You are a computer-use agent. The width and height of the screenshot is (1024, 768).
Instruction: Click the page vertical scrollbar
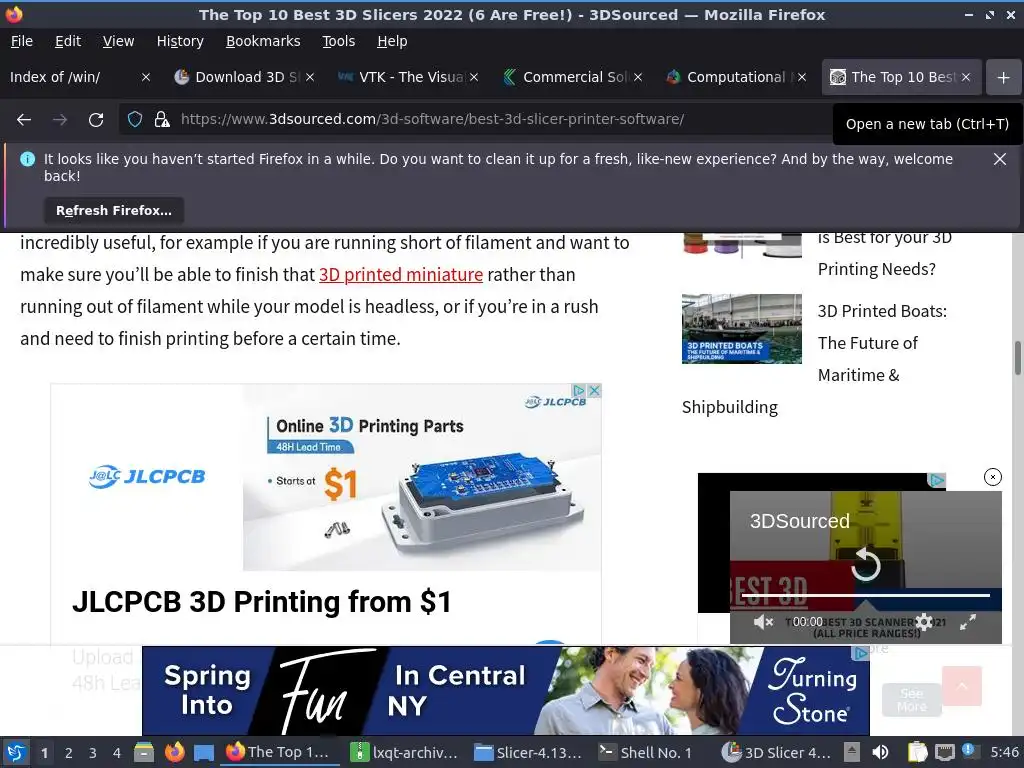click(1017, 358)
